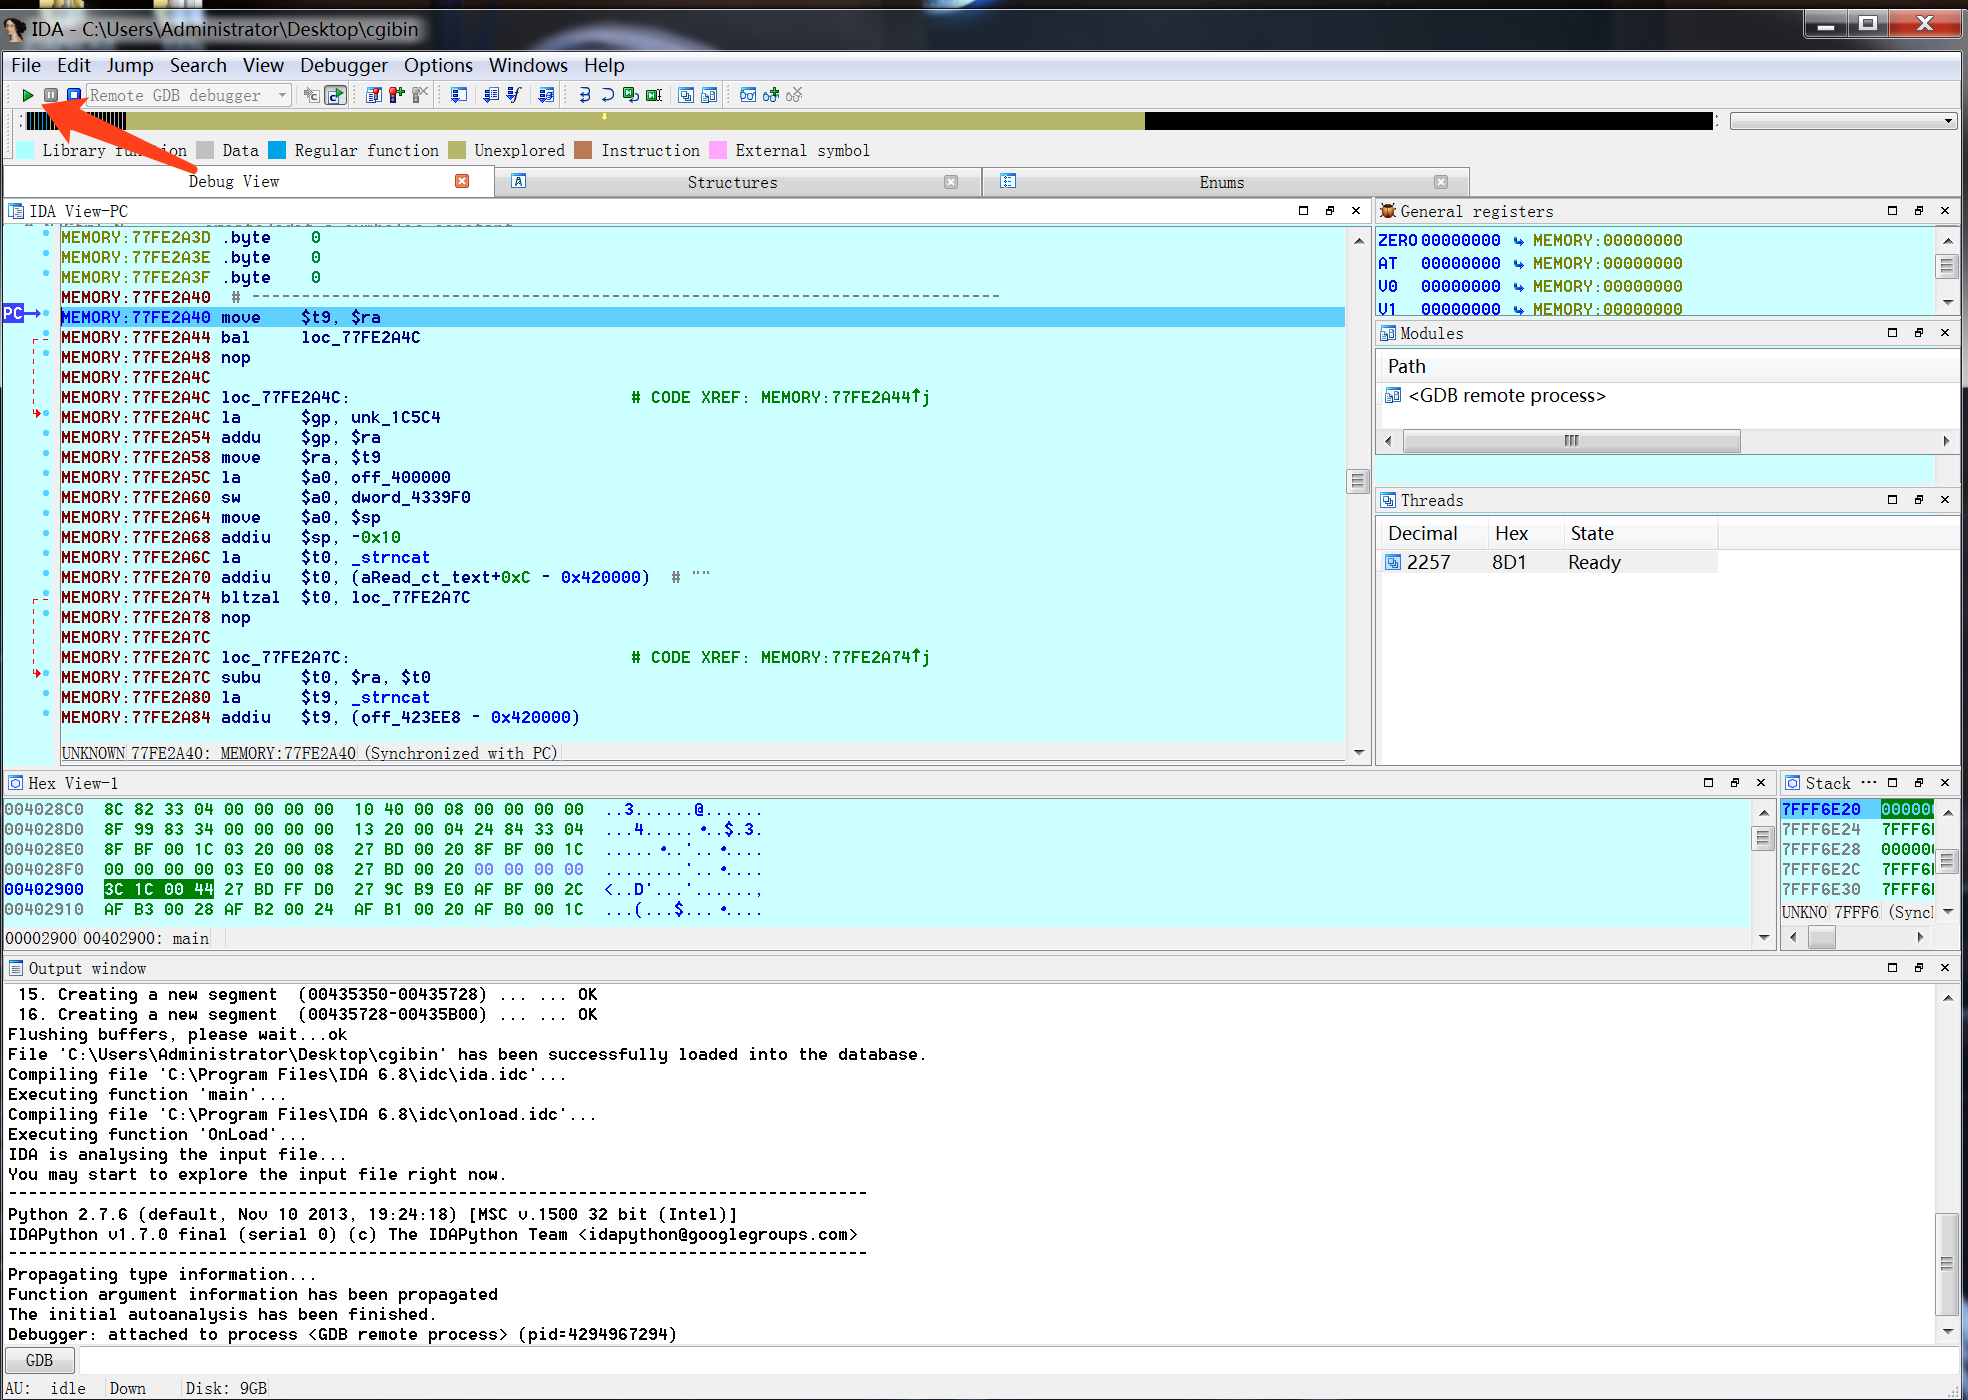
Task: Open the debugger windows icon
Action: pyautogui.click(x=459, y=95)
